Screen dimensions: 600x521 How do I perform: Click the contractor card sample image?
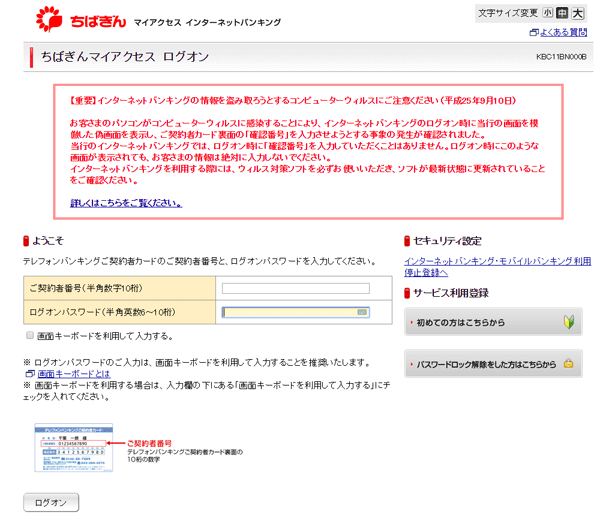click(x=74, y=448)
